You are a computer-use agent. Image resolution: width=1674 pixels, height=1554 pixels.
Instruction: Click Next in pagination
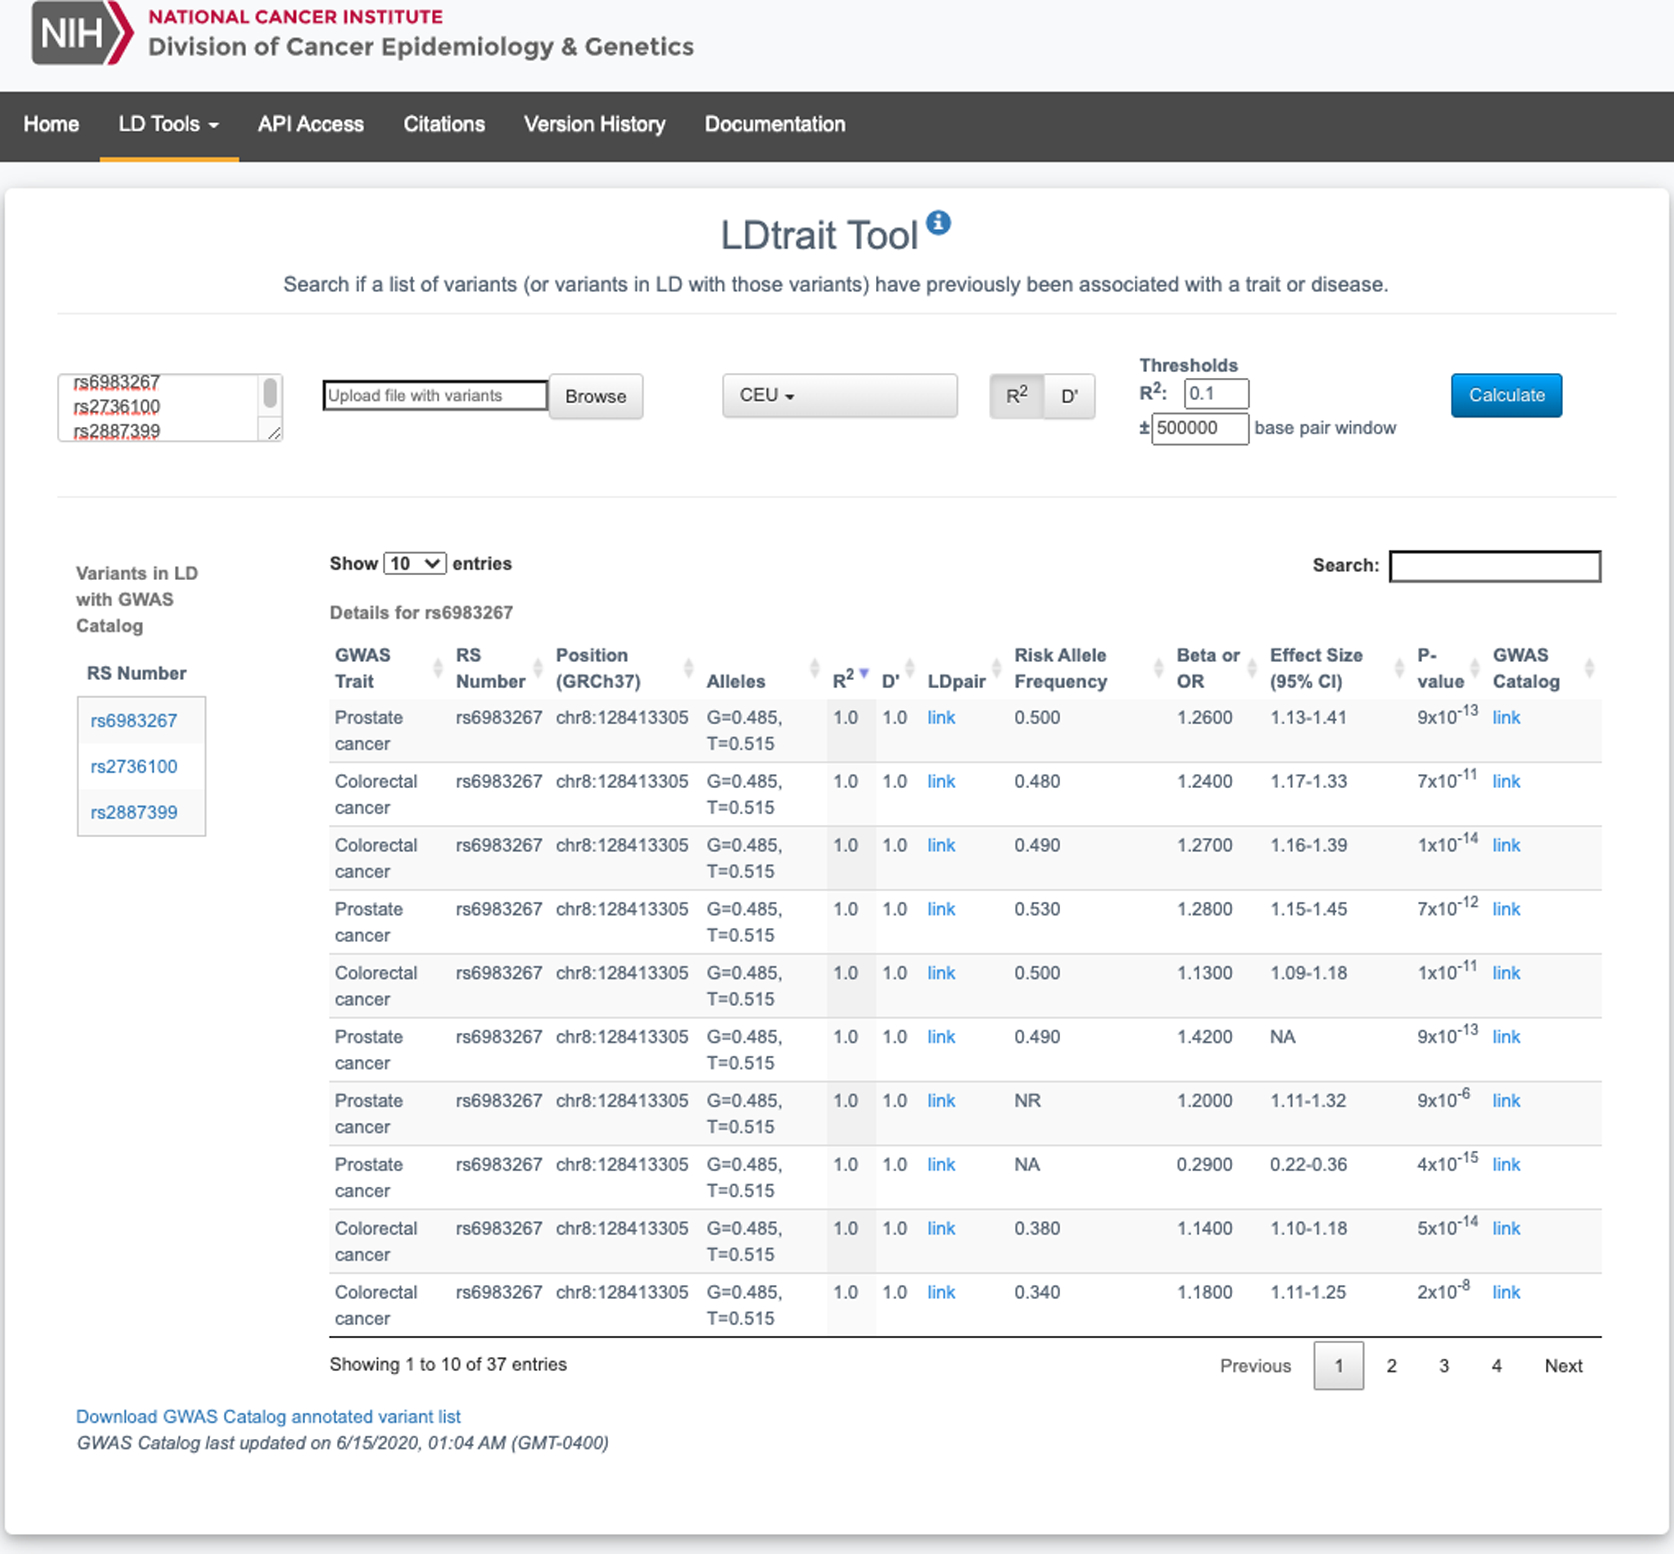coord(1563,1365)
